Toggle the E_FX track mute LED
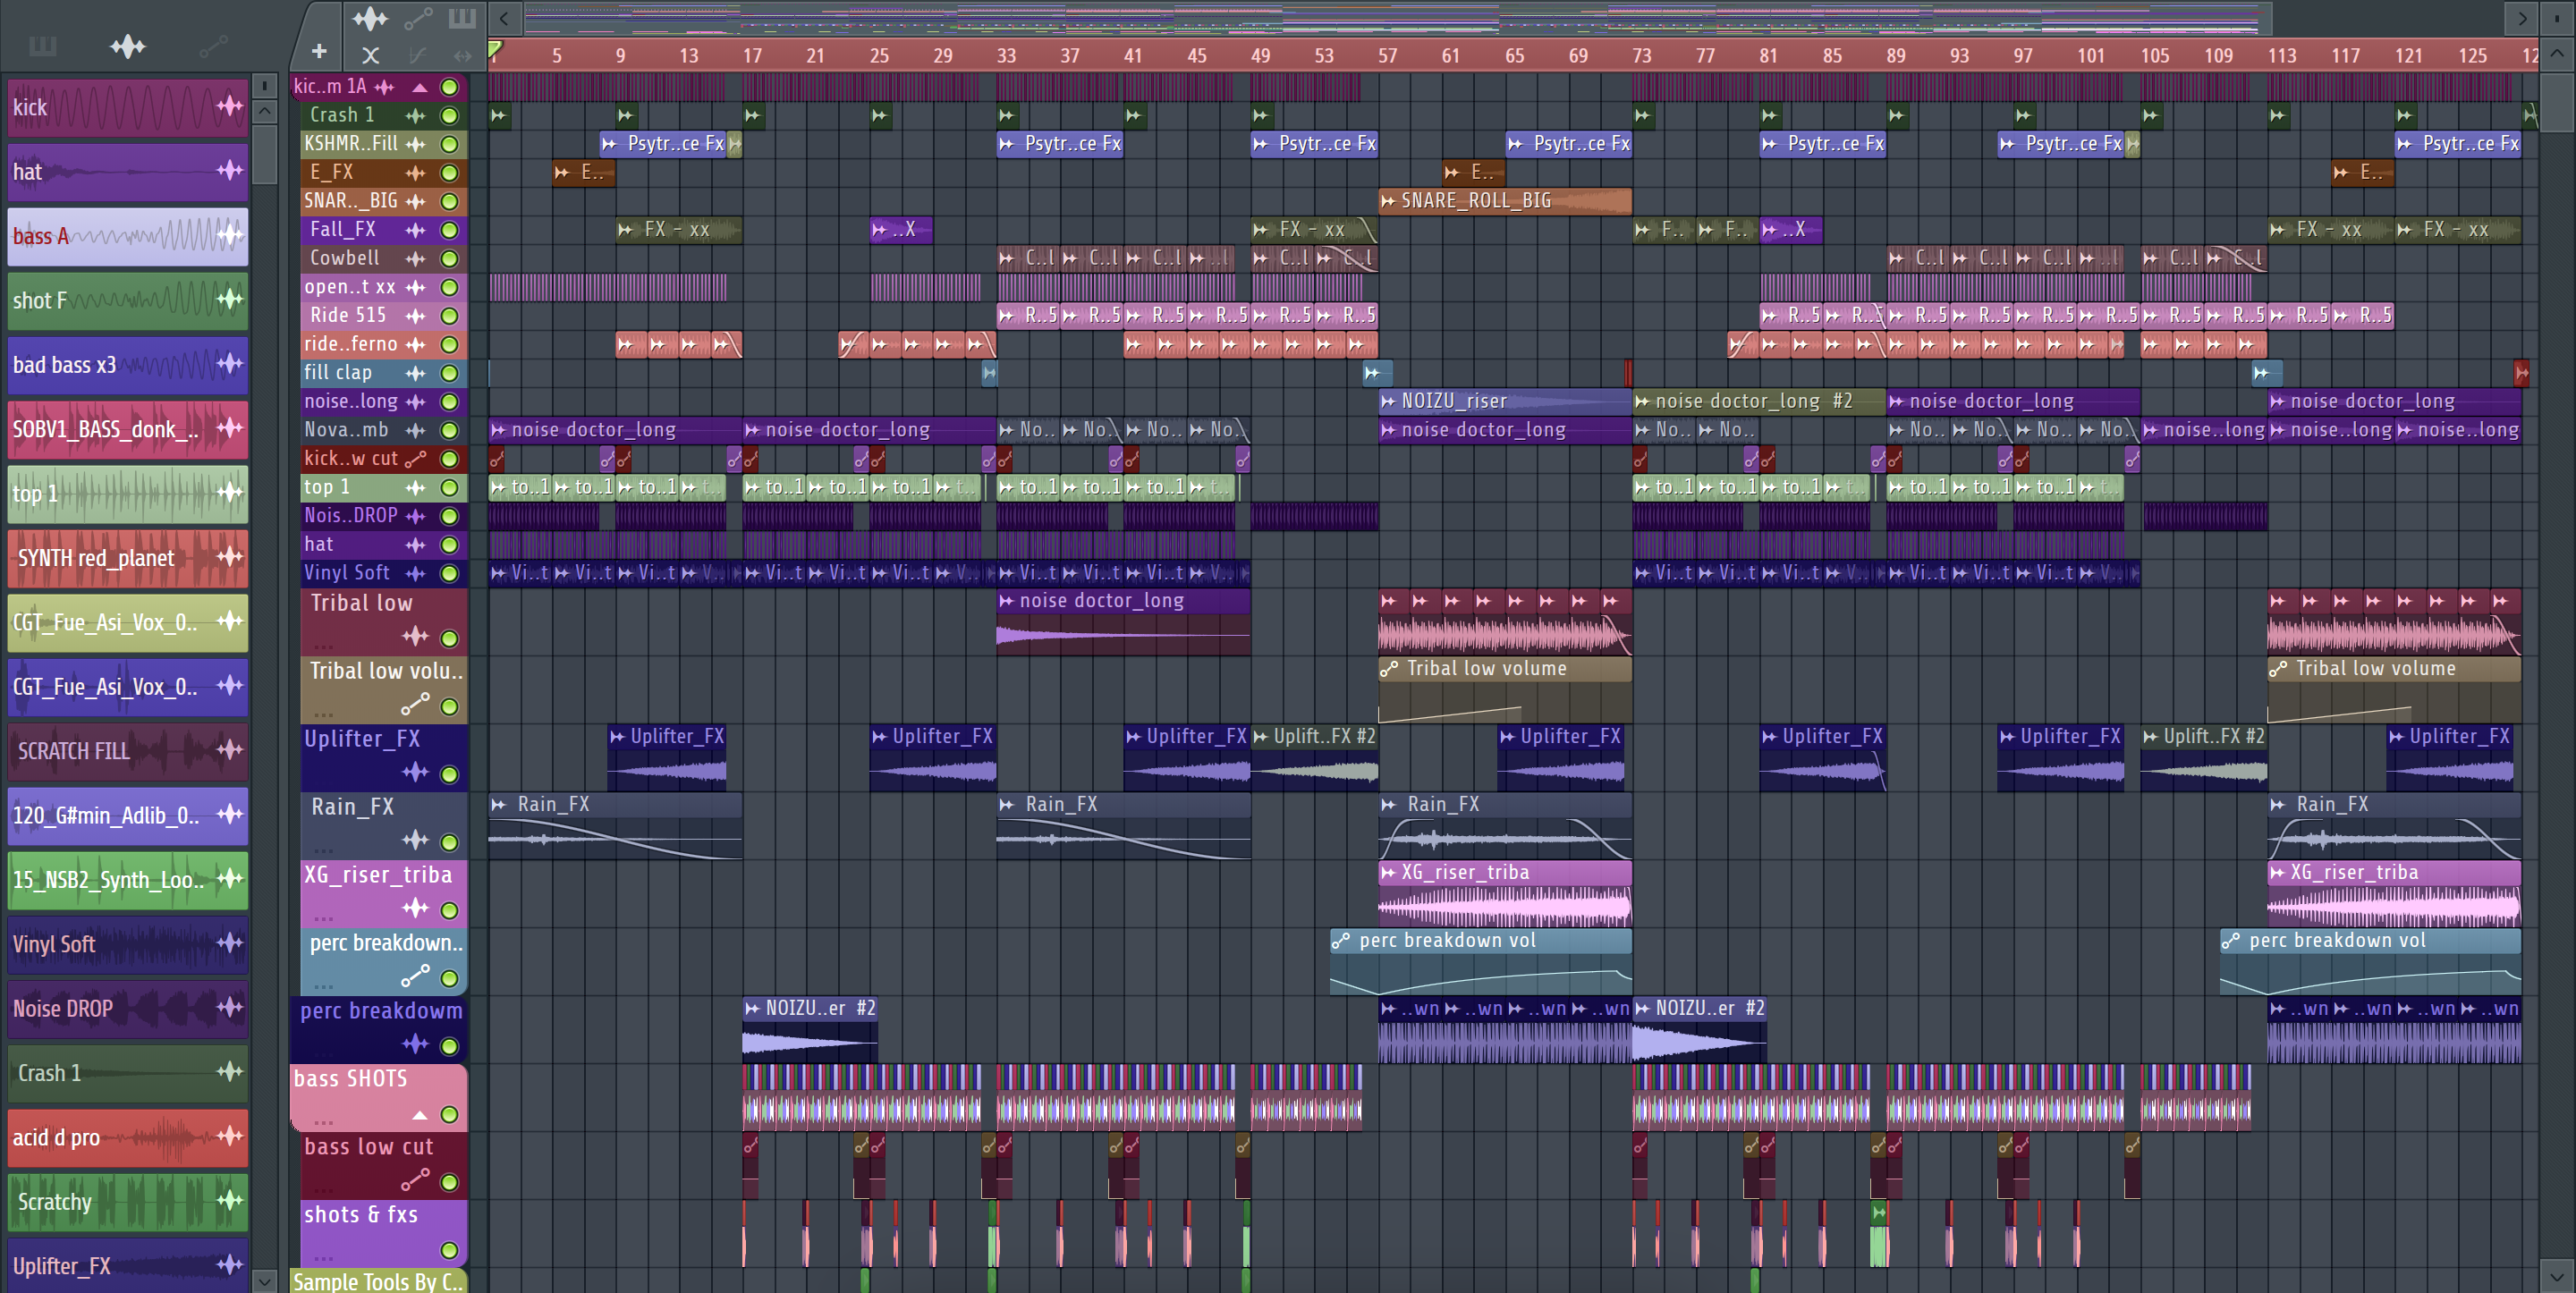Screen dimensions: 2576x1293 coord(450,173)
